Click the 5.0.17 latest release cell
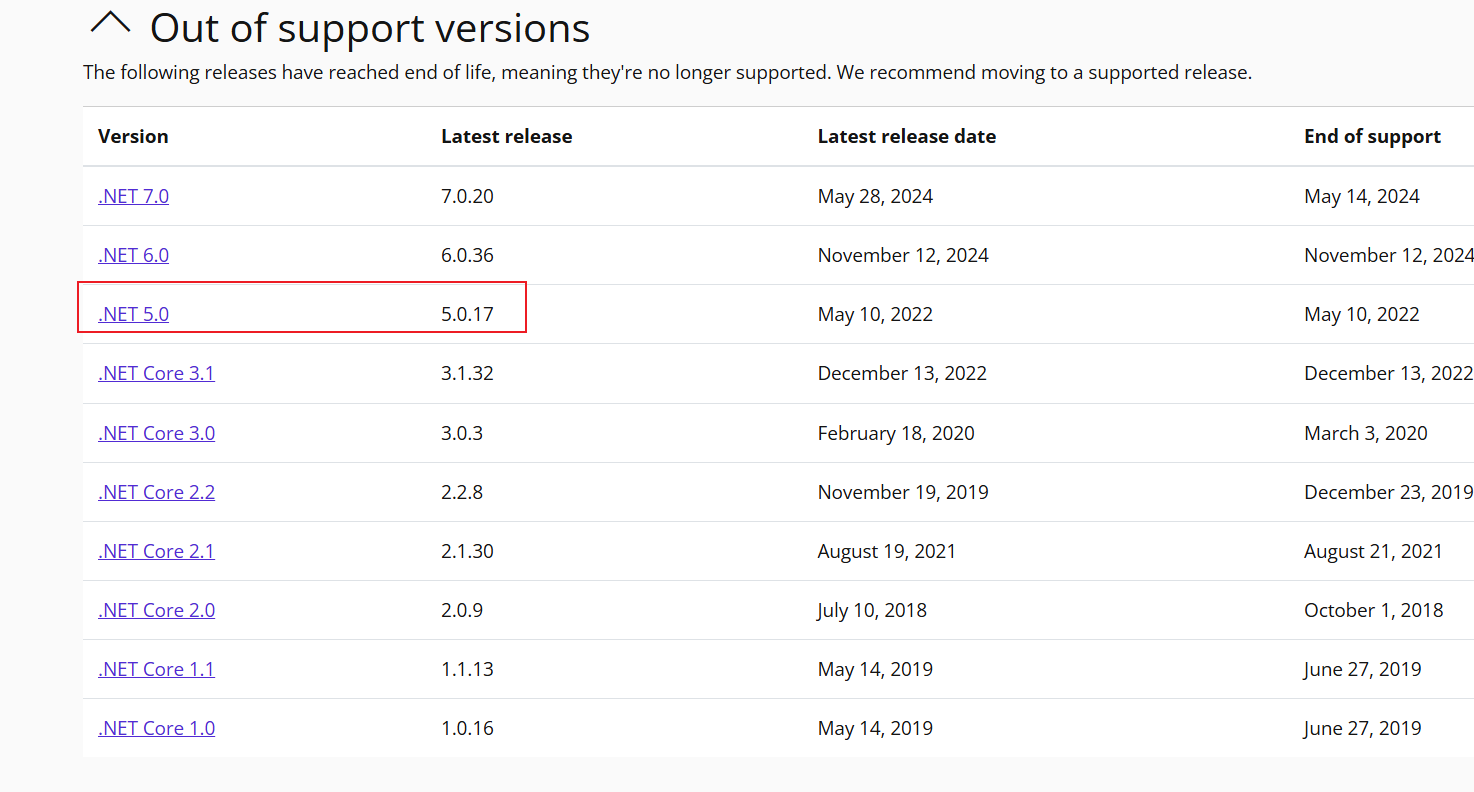This screenshot has height=792, width=1474. click(467, 314)
